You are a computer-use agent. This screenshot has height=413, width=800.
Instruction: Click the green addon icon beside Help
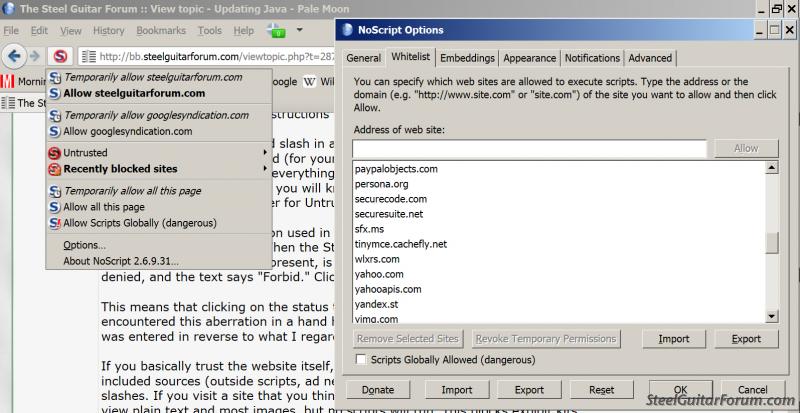click(276, 31)
